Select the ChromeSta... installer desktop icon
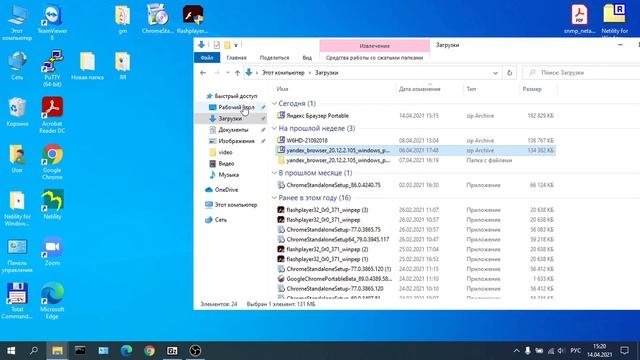640x360 pixels. pos(158,19)
